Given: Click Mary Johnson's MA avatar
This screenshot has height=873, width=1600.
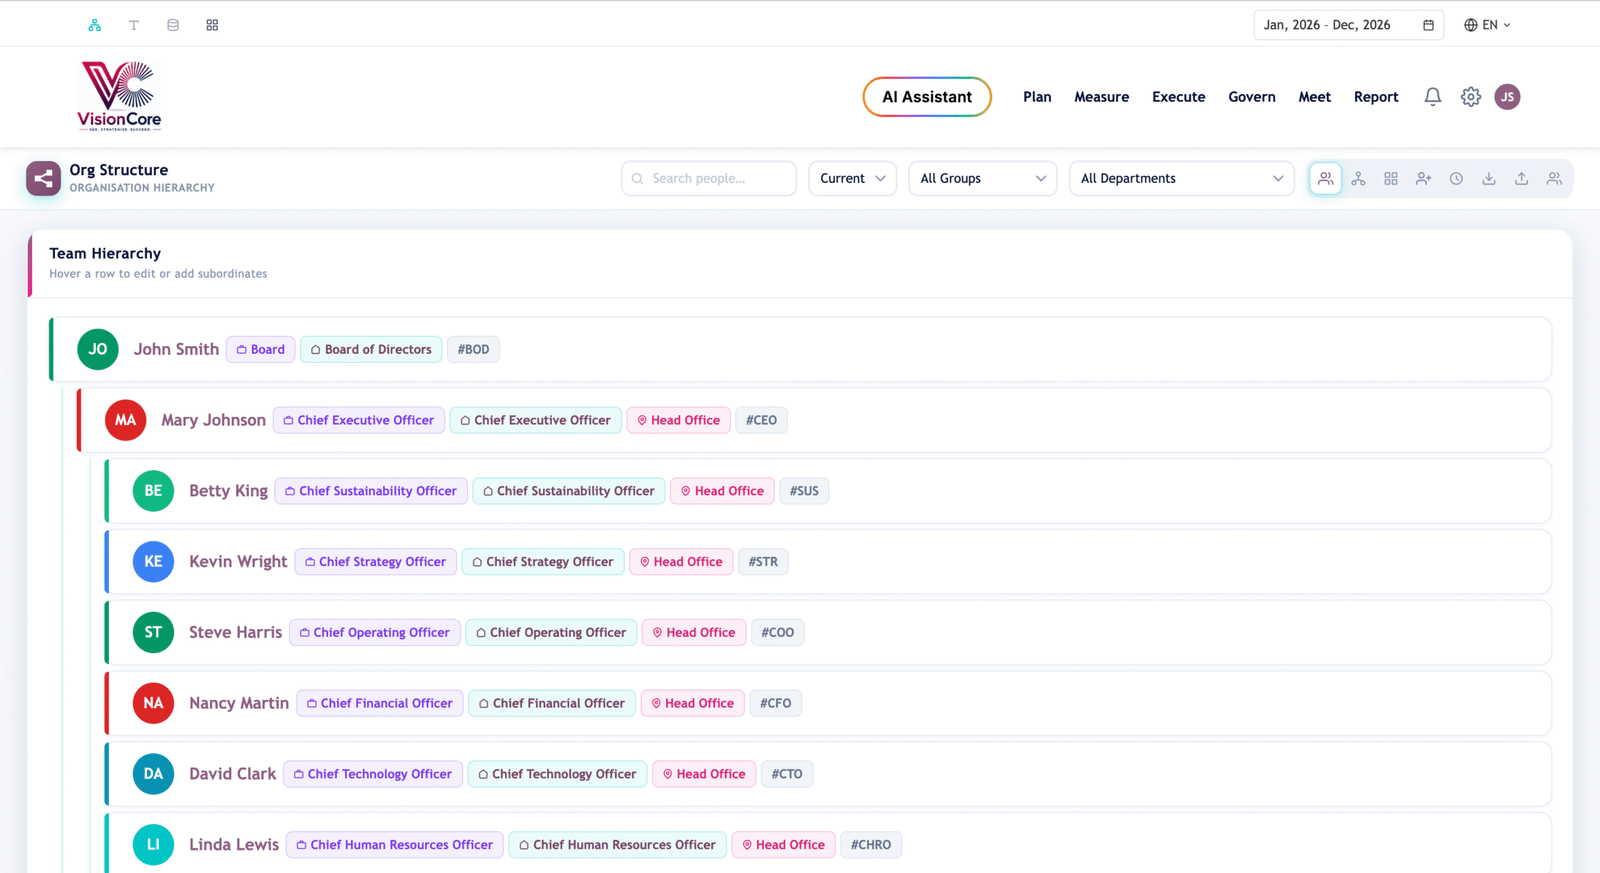Looking at the screenshot, I should click(125, 420).
